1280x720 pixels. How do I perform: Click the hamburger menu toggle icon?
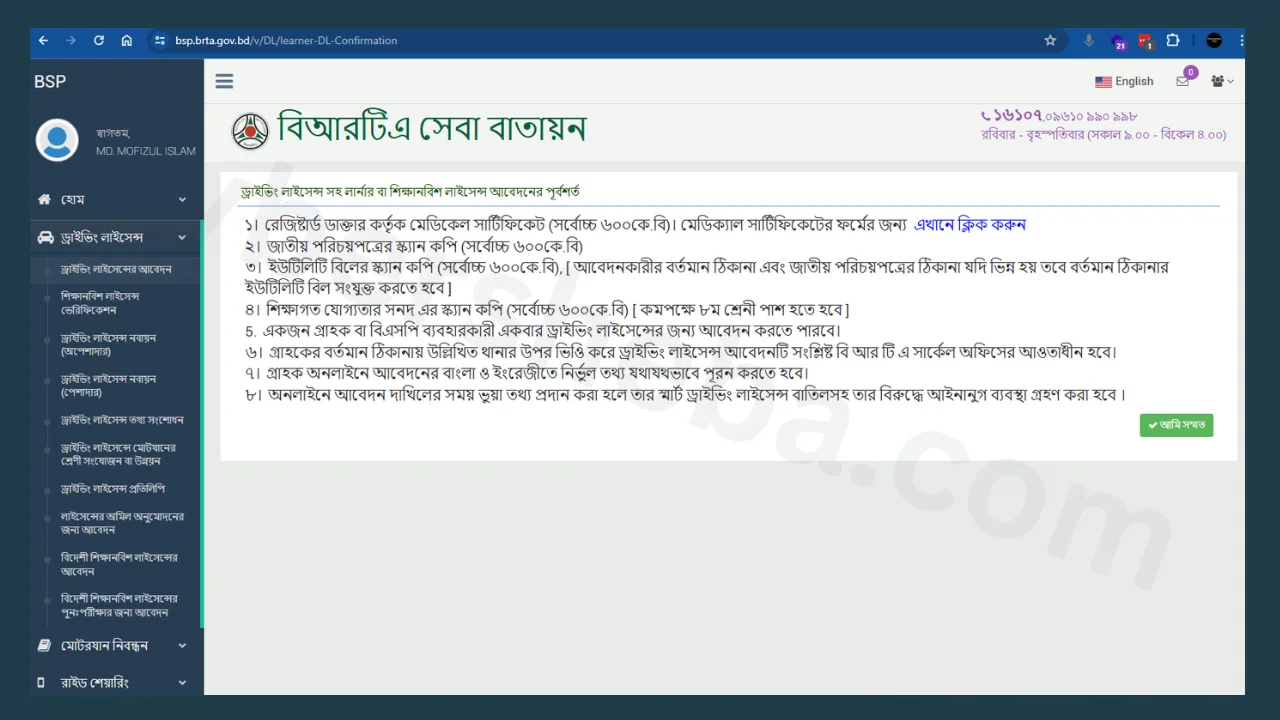coord(224,81)
